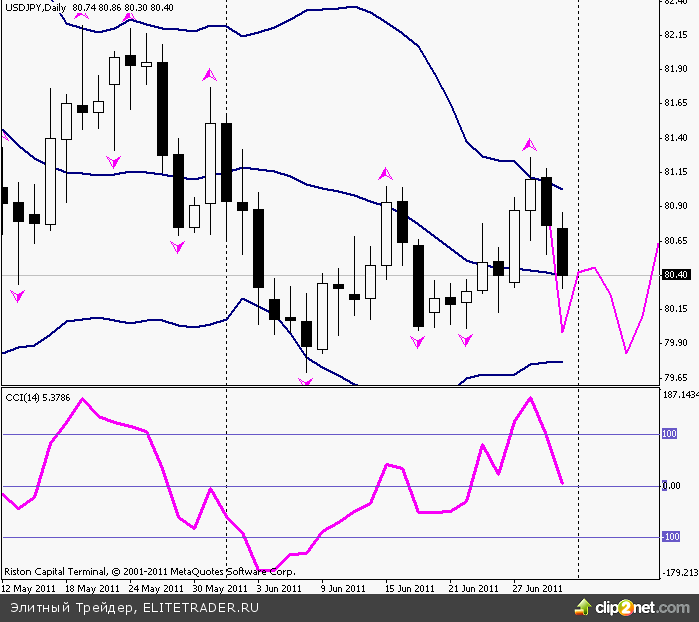Click the down fractal arrow below the leftmost candles

(18, 295)
